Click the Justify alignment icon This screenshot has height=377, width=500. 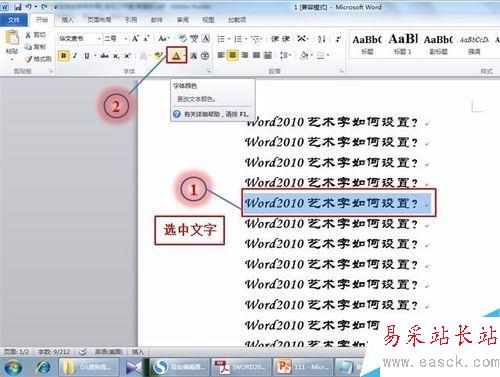click(x=256, y=55)
